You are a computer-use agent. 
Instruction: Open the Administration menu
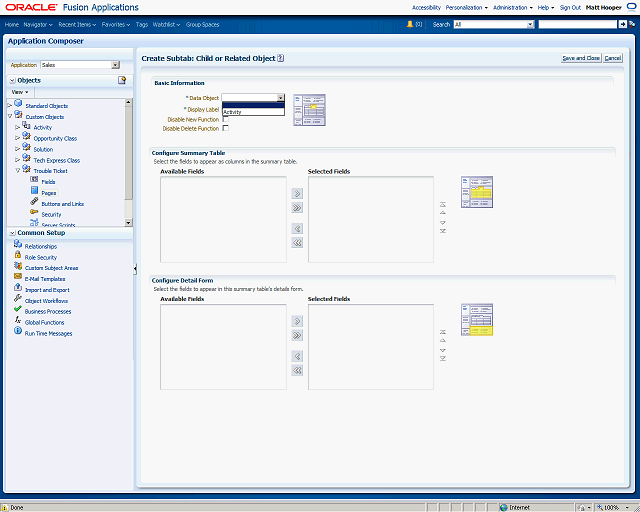[x=513, y=7]
